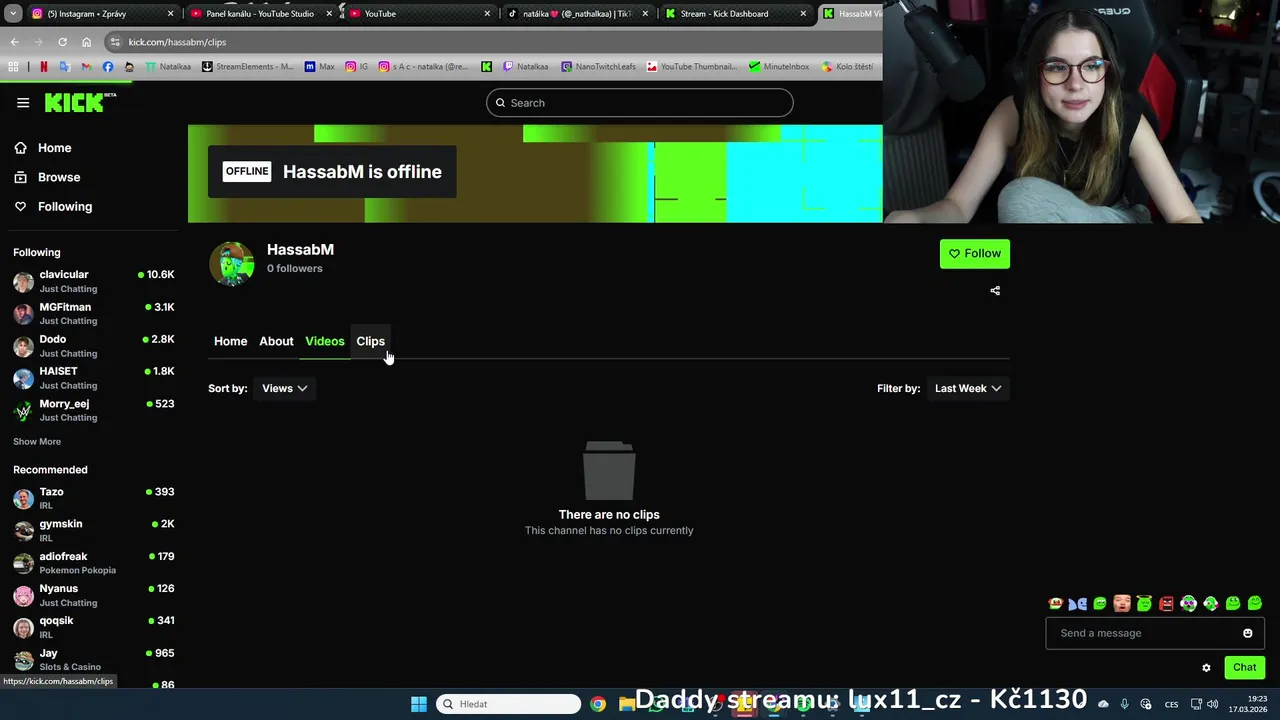Click the taskbar Hledat search box
The height and width of the screenshot is (720, 1280).
point(508,704)
